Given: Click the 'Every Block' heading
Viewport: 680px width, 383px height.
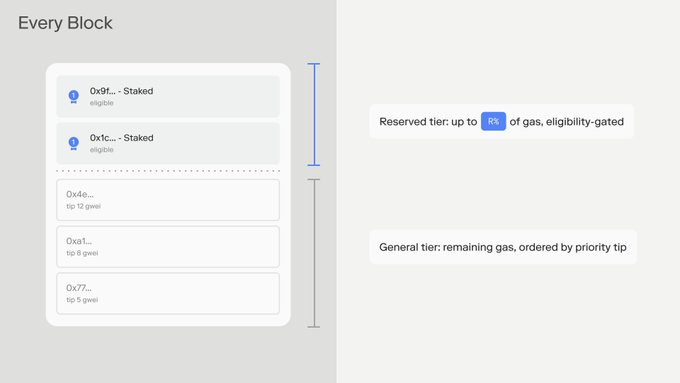Looking at the screenshot, I should click(x=65, y=23).
